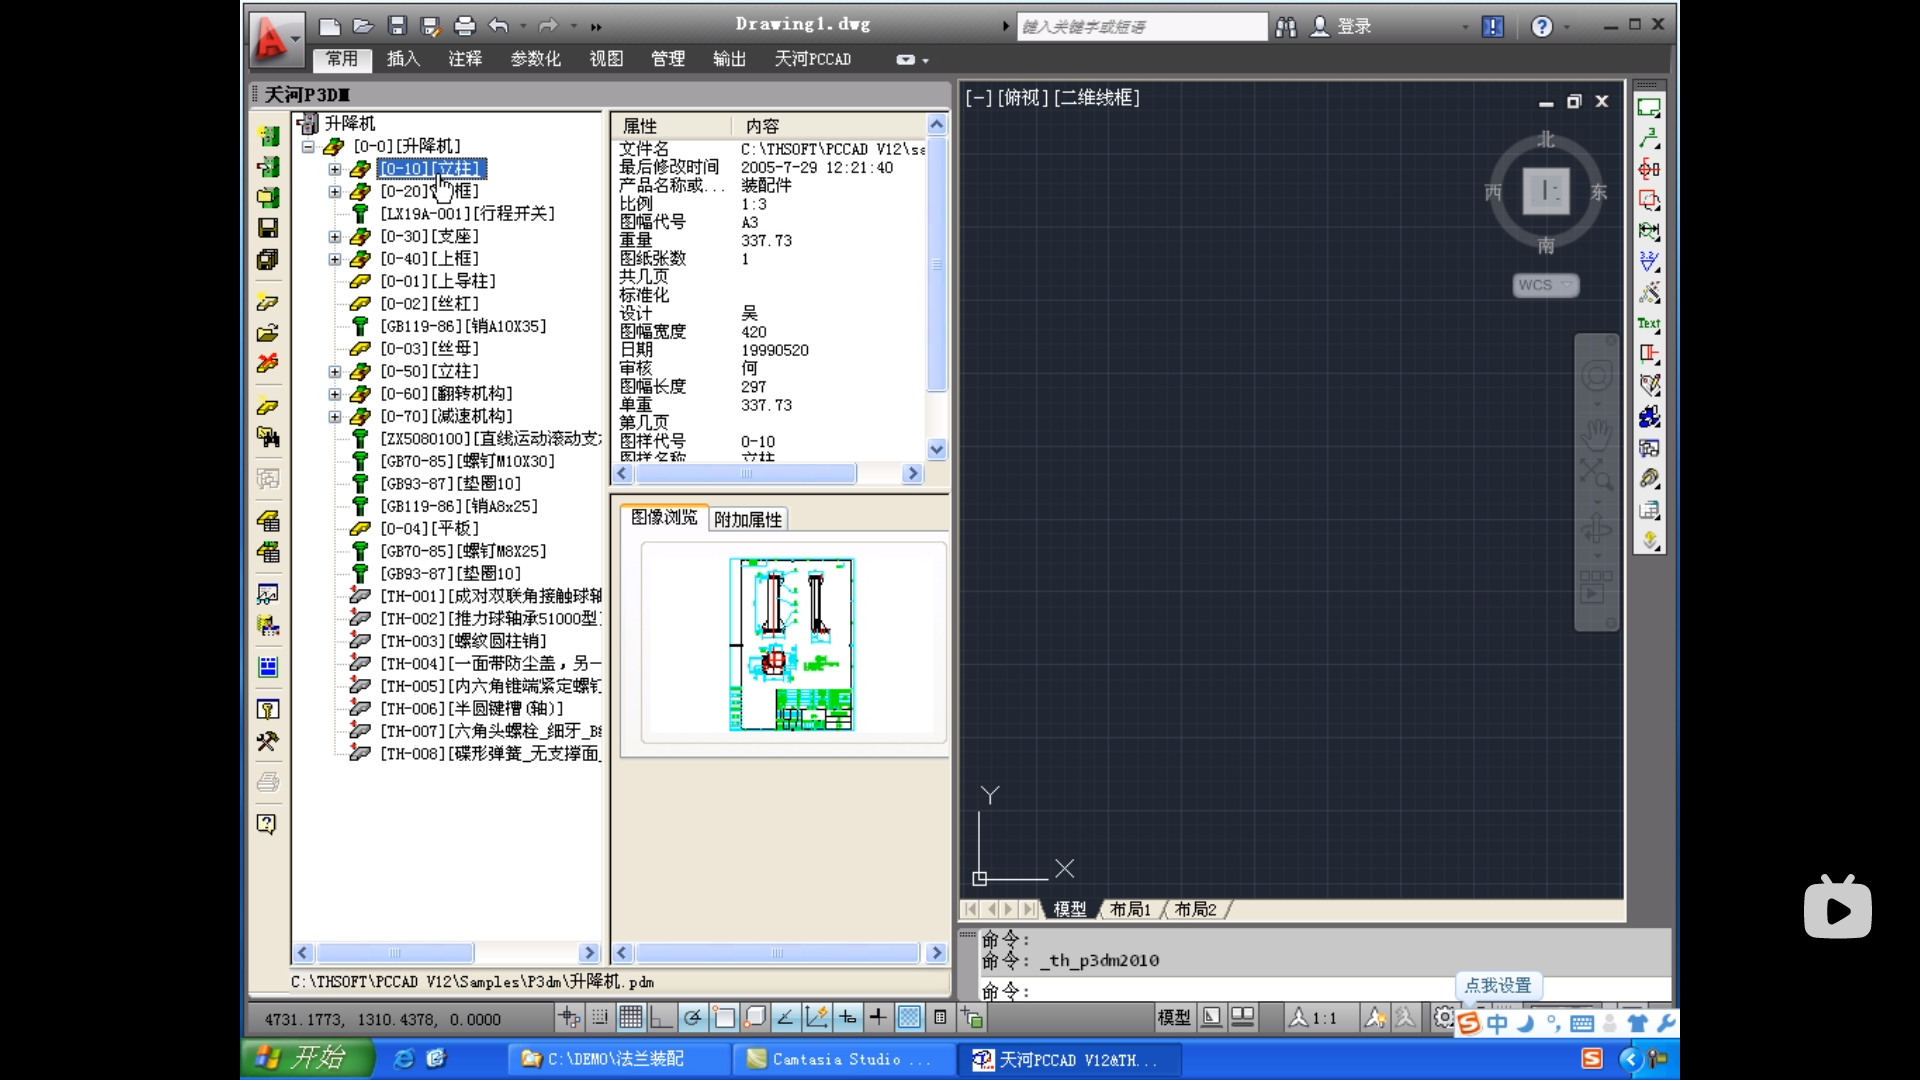
Task: Click the hammer tools icon in P3DM sidebar
Action: 268,742
